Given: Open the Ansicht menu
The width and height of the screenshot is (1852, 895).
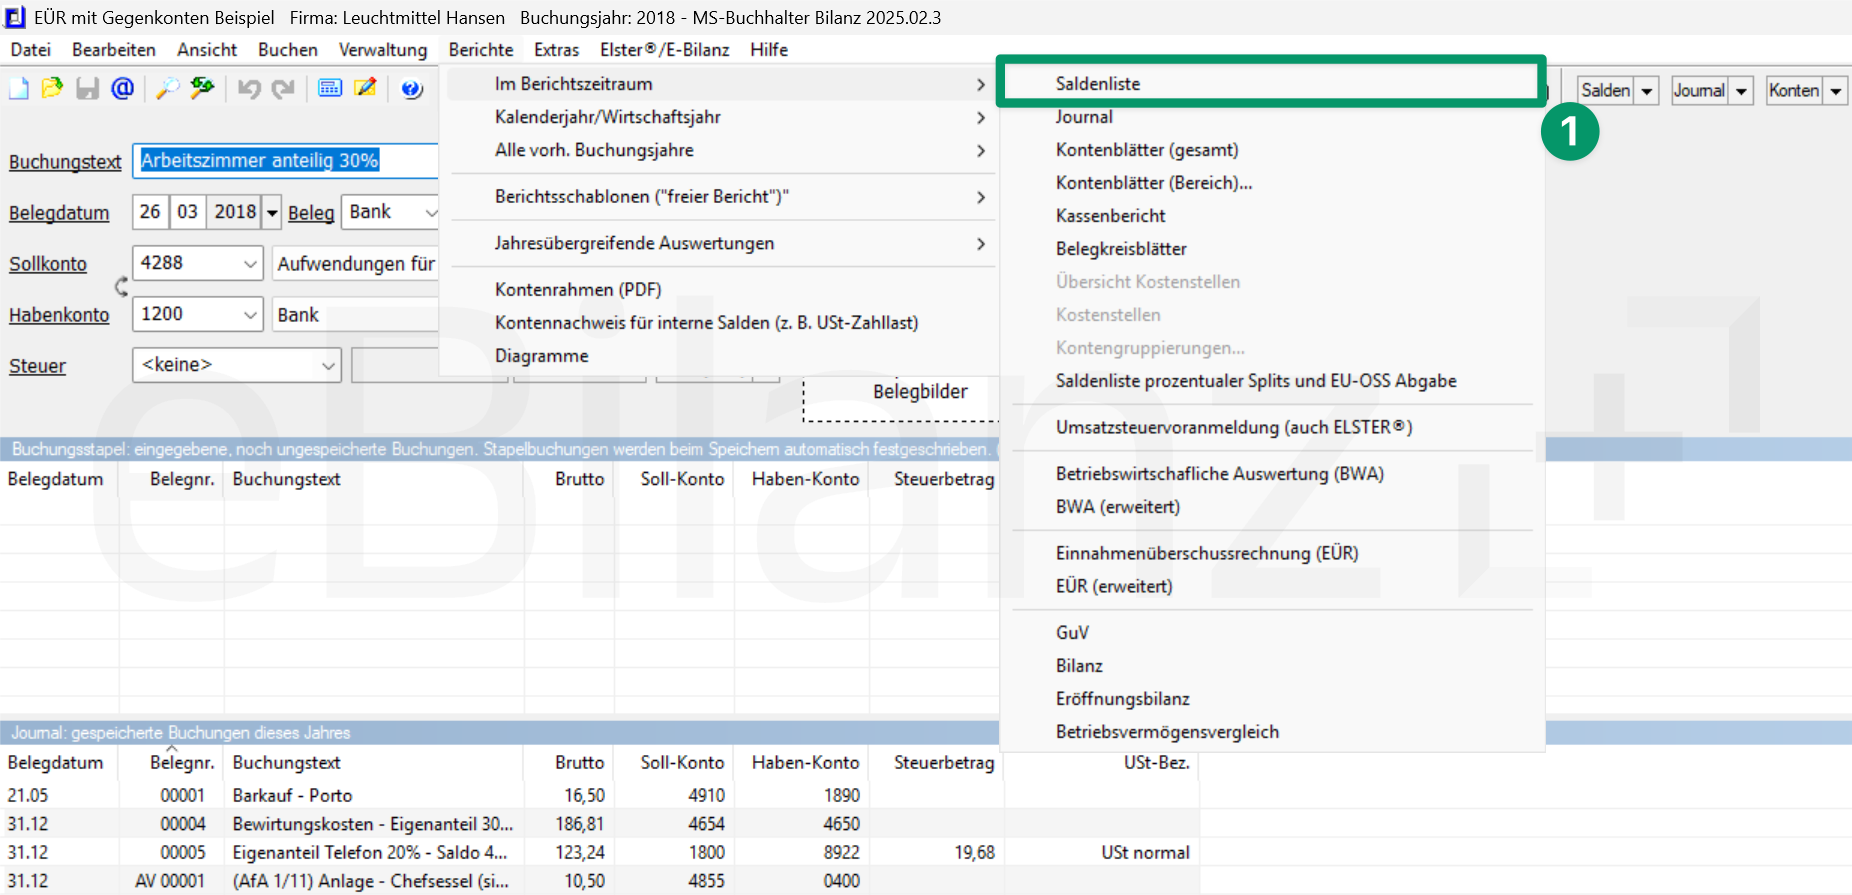Looking at the screenshot, I should [x=207, y=50].
